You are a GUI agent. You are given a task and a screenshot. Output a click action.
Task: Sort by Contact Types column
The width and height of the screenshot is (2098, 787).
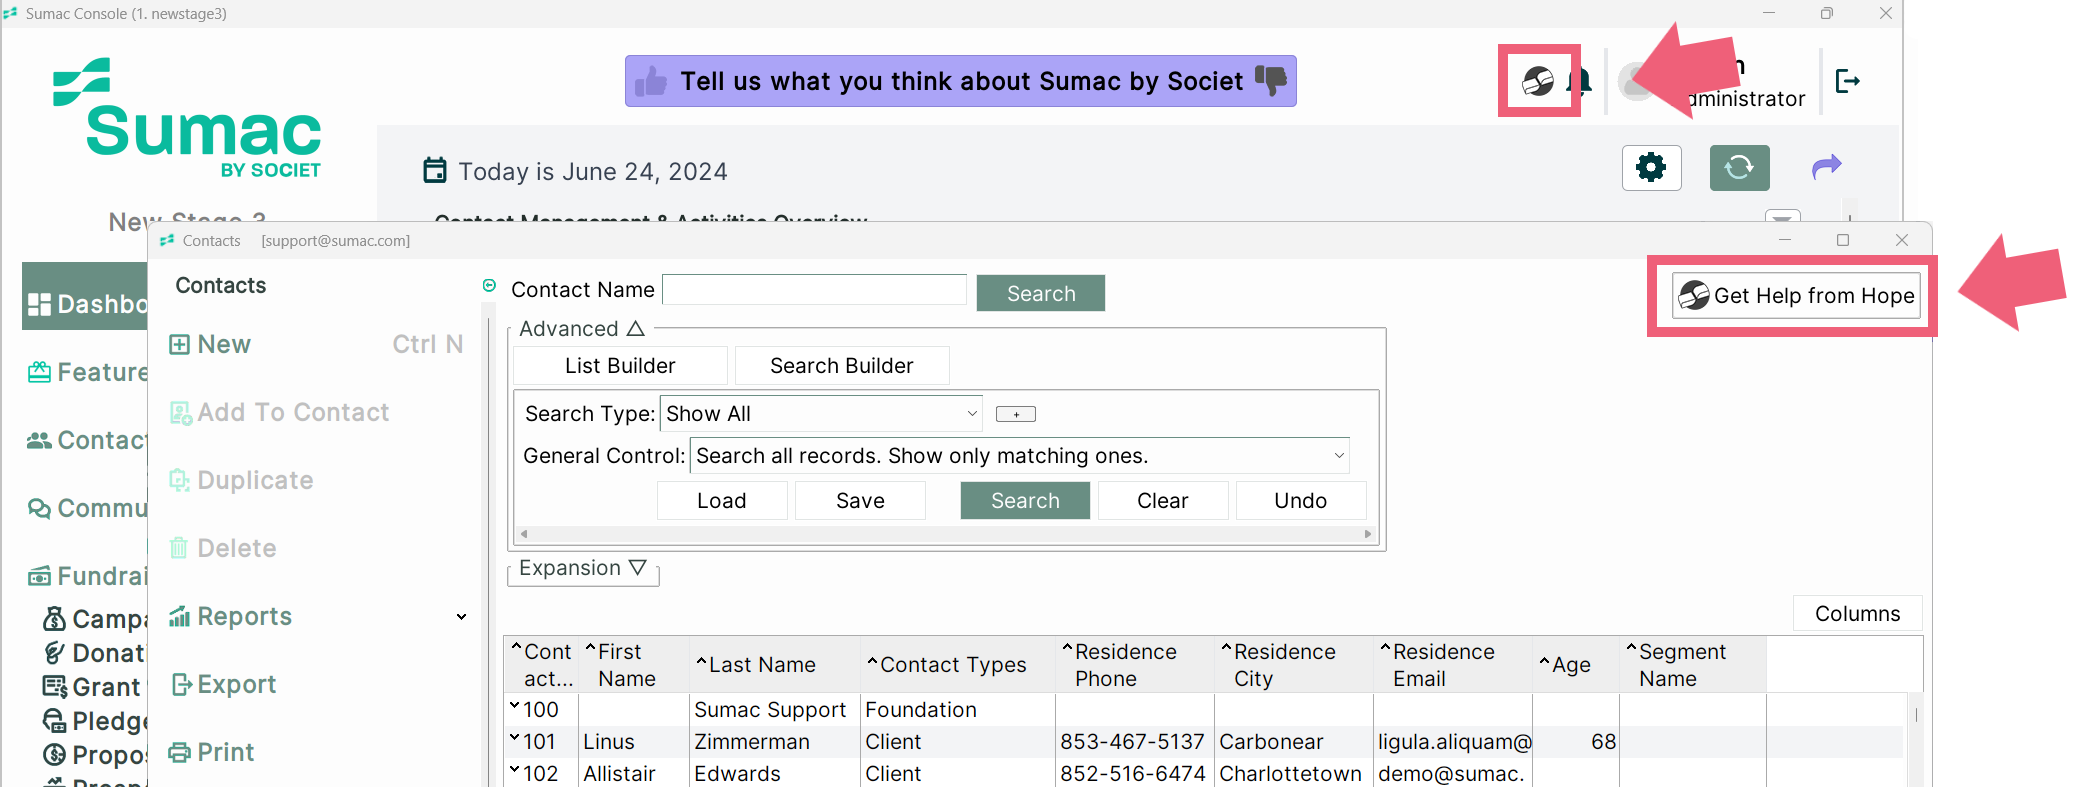click(958, 665)
